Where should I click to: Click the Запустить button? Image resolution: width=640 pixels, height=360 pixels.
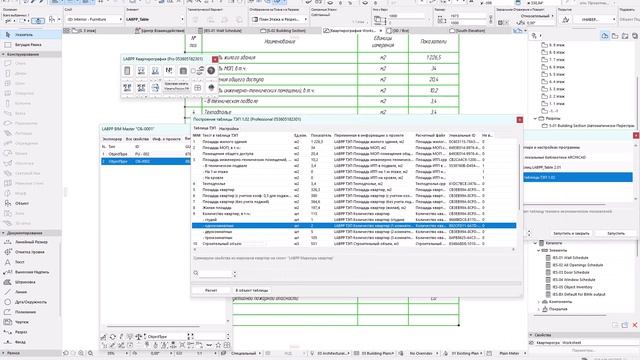(x=616, y=233)
